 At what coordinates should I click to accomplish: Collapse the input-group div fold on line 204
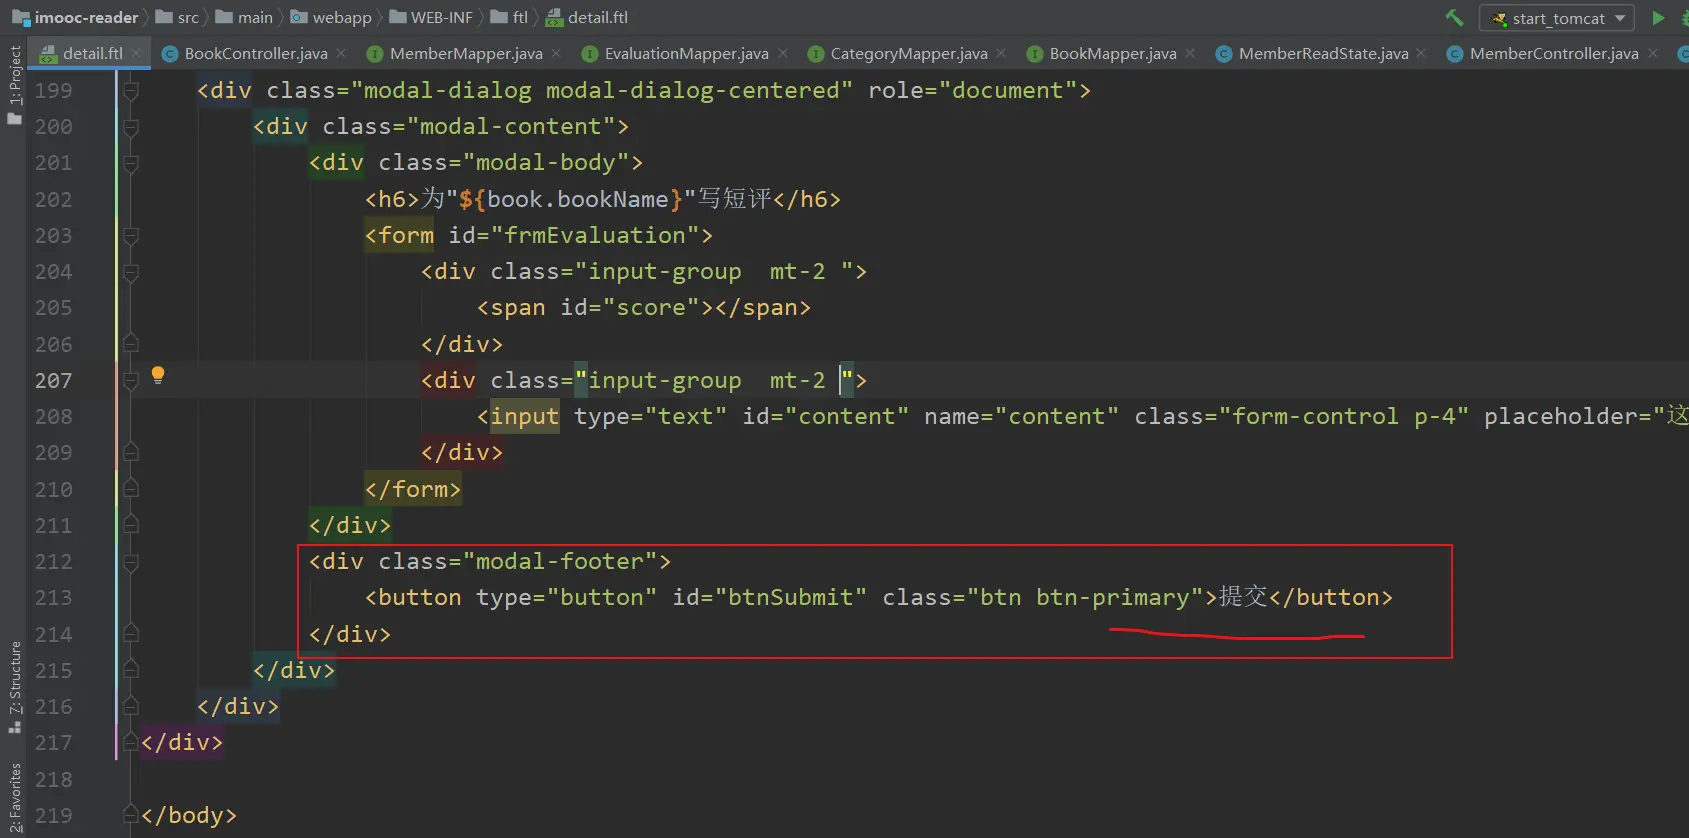(x=130, y=272)
